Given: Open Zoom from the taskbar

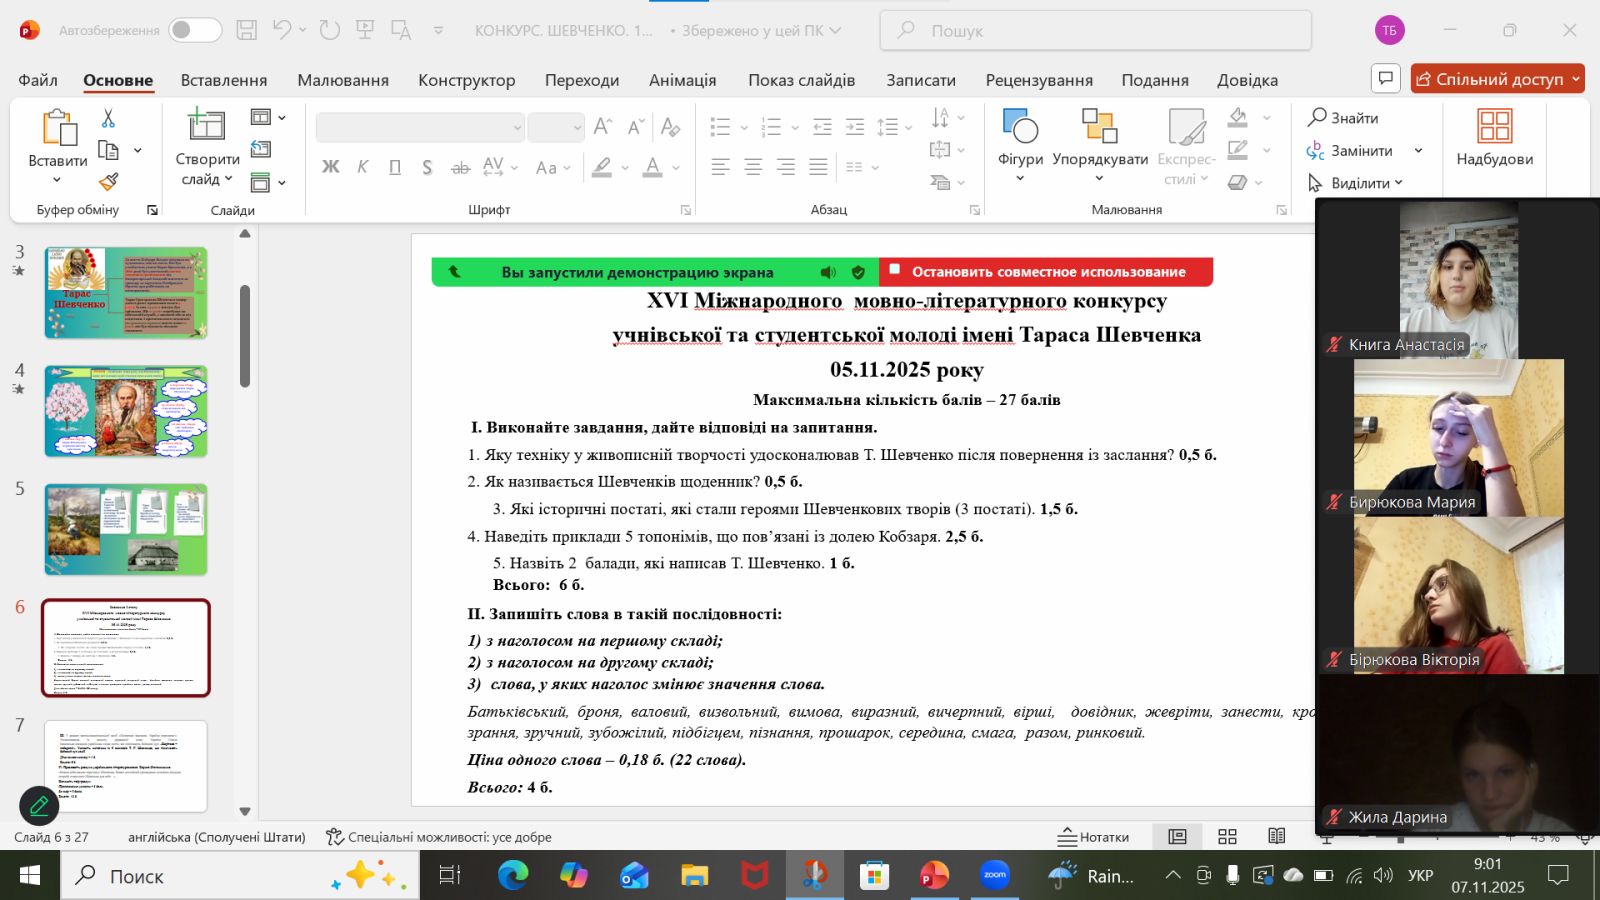Looking at the screenshot, I should coord(994,876).
